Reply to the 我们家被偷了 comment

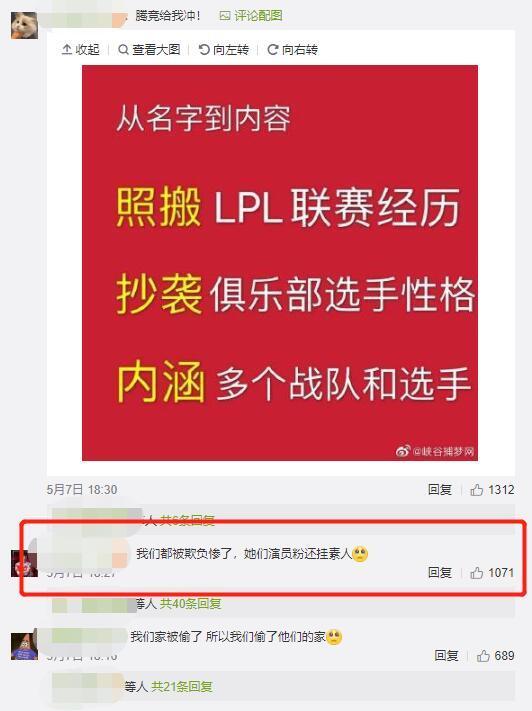click(x=446, y=656)
